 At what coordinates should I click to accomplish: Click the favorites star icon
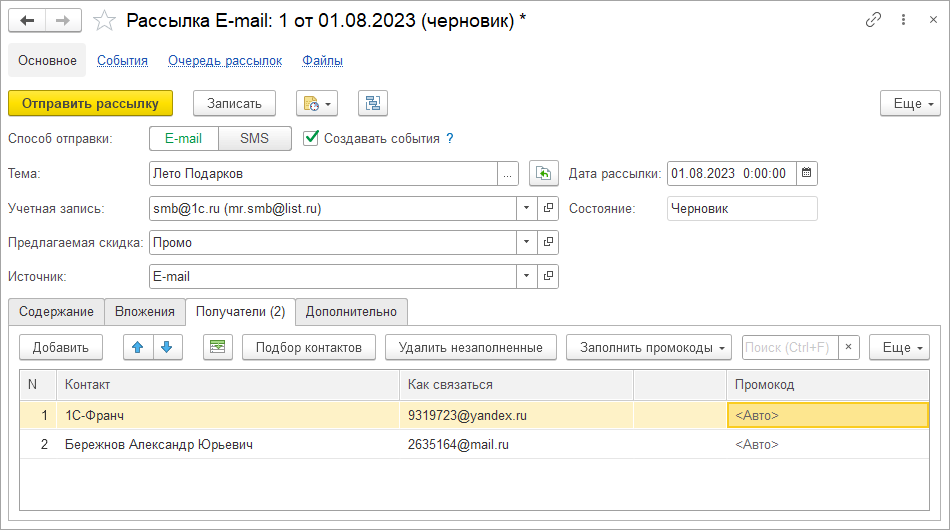pos(102,21)
